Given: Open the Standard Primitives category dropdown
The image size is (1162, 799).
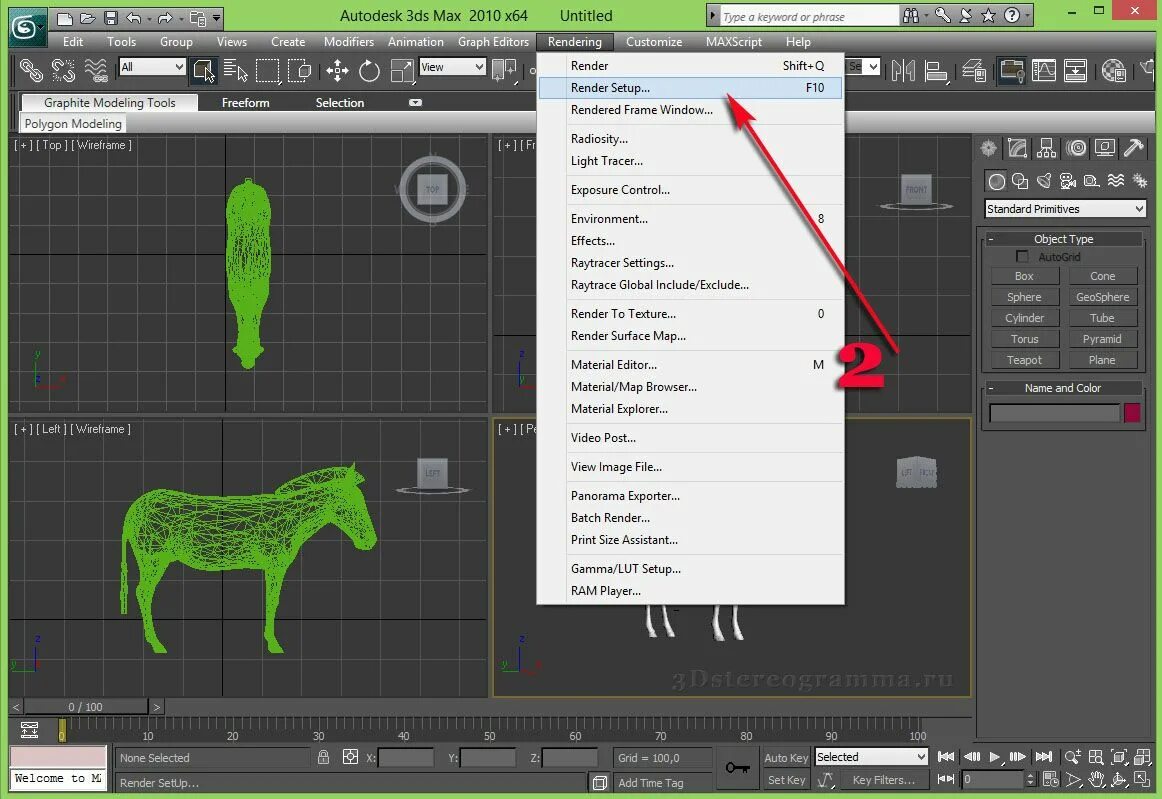Looking at the screenshot, I should pyautogui.click(x=1065, y=209).
